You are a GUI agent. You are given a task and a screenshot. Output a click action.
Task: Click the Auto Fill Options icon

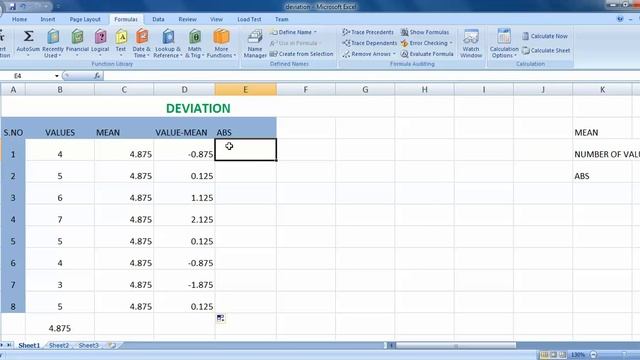pyautogui.click(x=220, y=318)
